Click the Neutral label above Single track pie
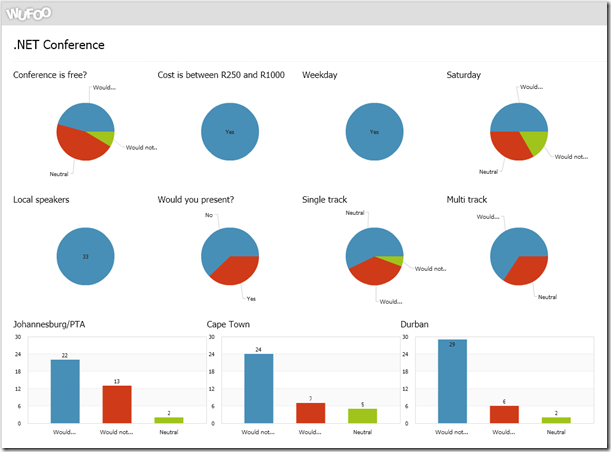 (355, 213)
